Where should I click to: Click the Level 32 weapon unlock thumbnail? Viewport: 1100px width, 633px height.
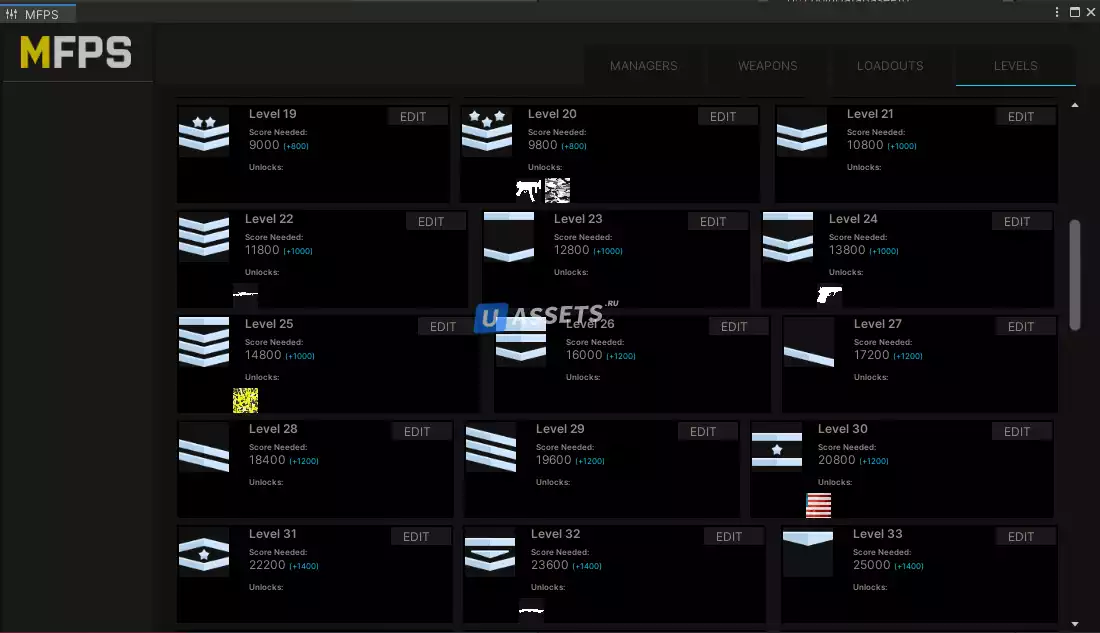[x=531, y=610]
